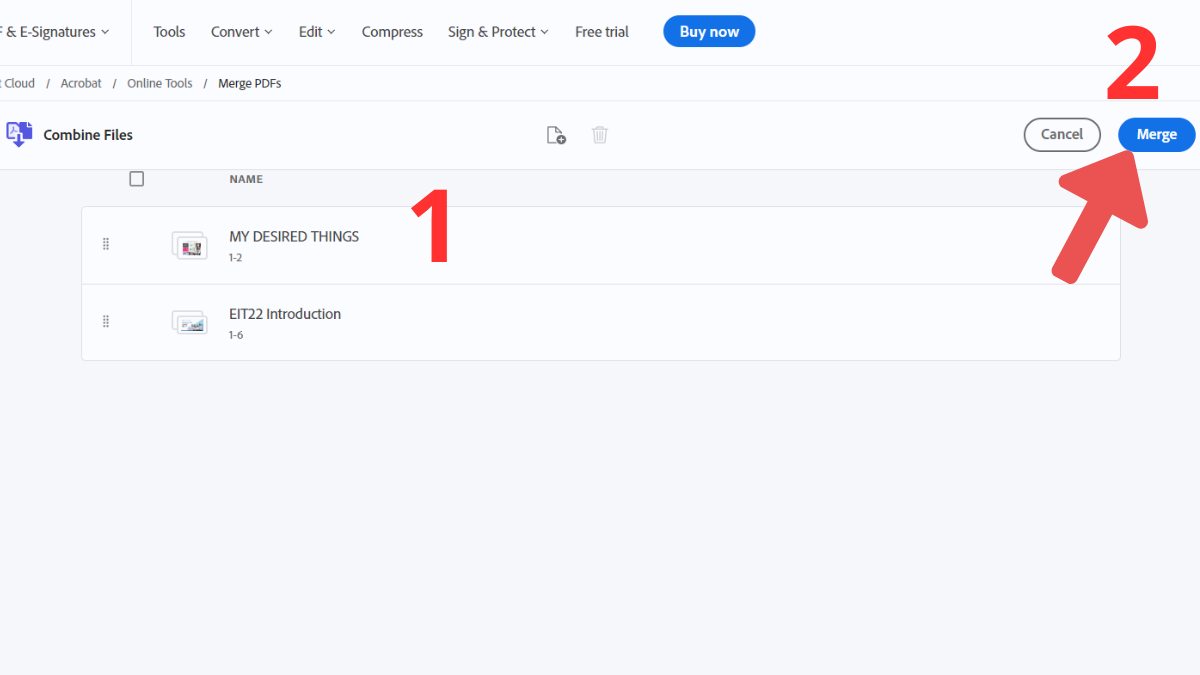This screenshot has height=675, width=1200.
Task: Click the drag handle beside EIT22 Introduction
Action: click(105, 321)
